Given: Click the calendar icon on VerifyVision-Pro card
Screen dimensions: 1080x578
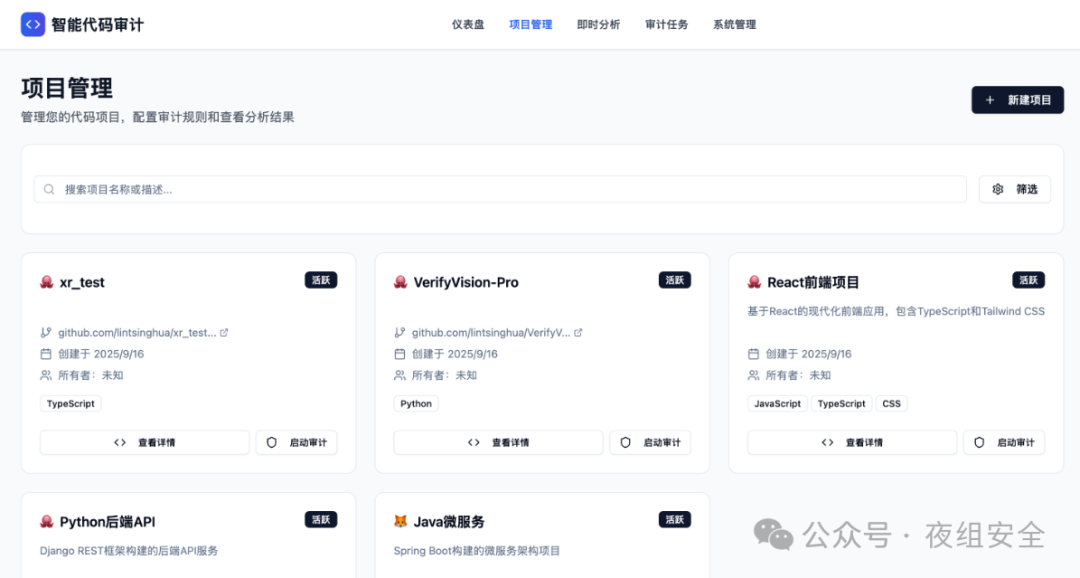Looking at the screenshot, I should [400, 353].
